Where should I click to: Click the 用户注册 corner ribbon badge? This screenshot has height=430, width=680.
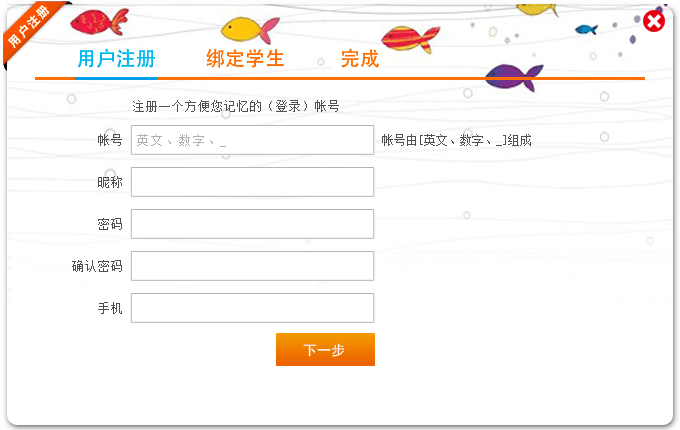click(28, 28)
